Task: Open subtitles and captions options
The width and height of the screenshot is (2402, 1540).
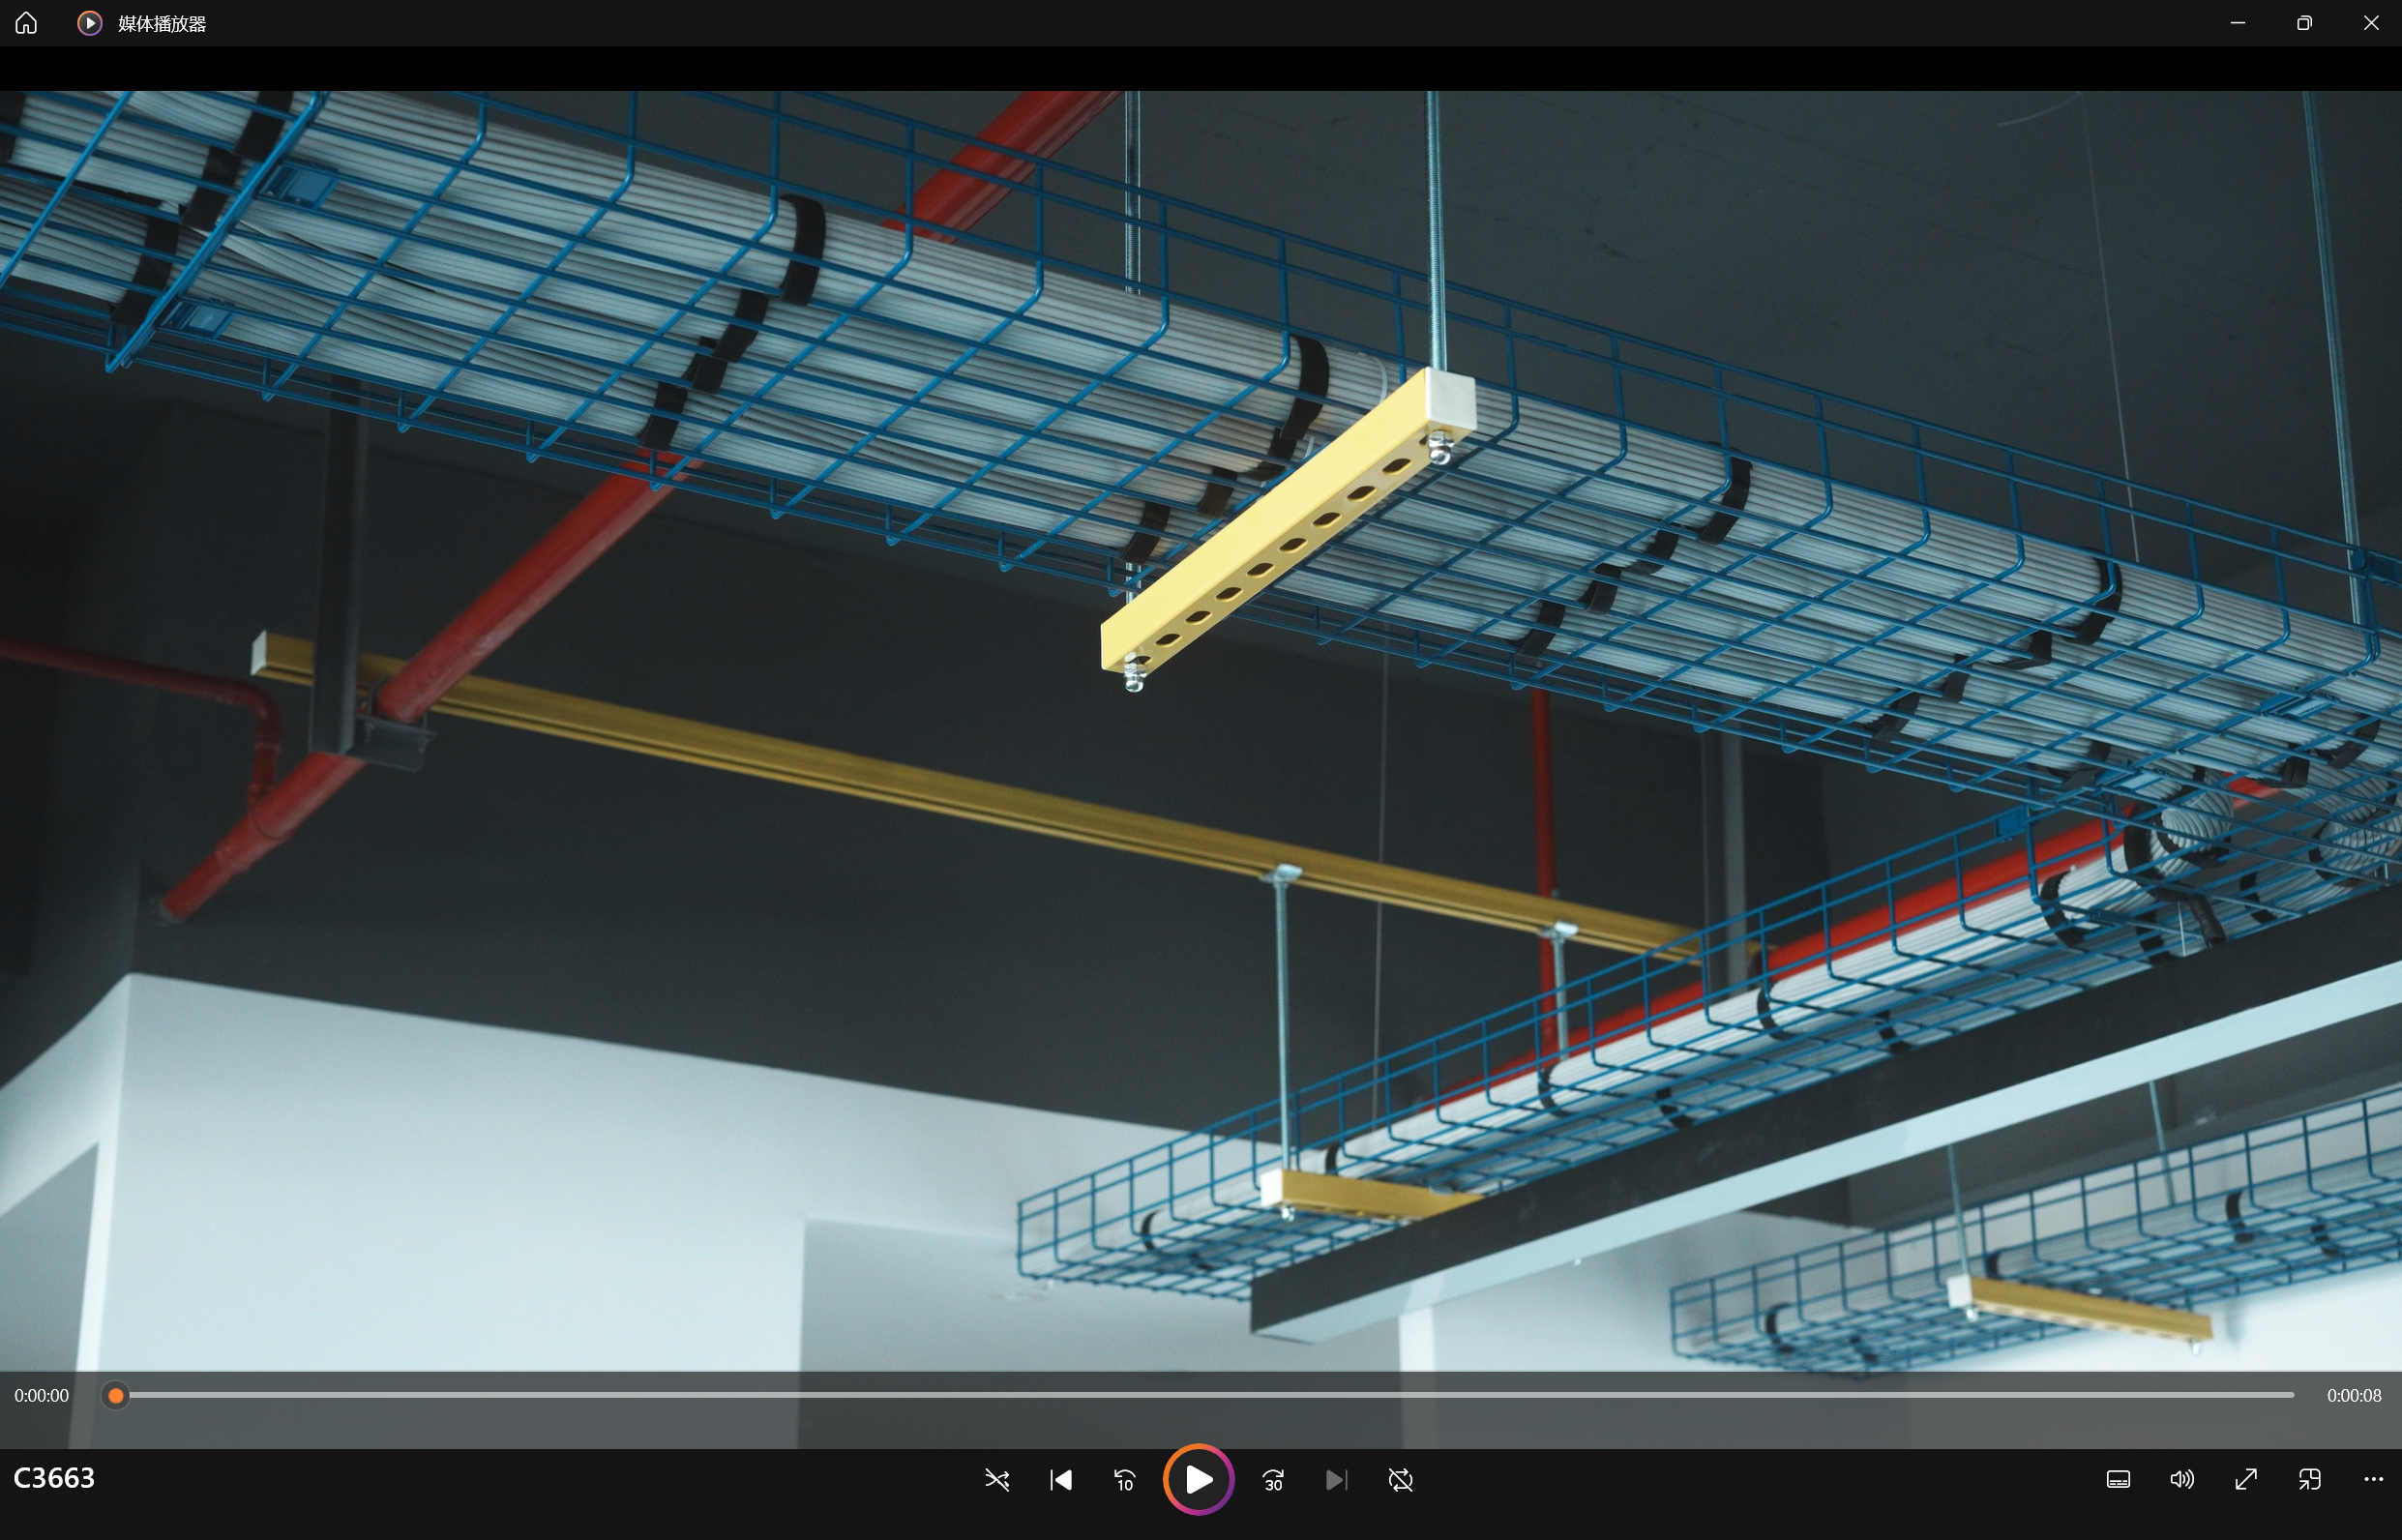Action: click(x=2118, y=1480)
